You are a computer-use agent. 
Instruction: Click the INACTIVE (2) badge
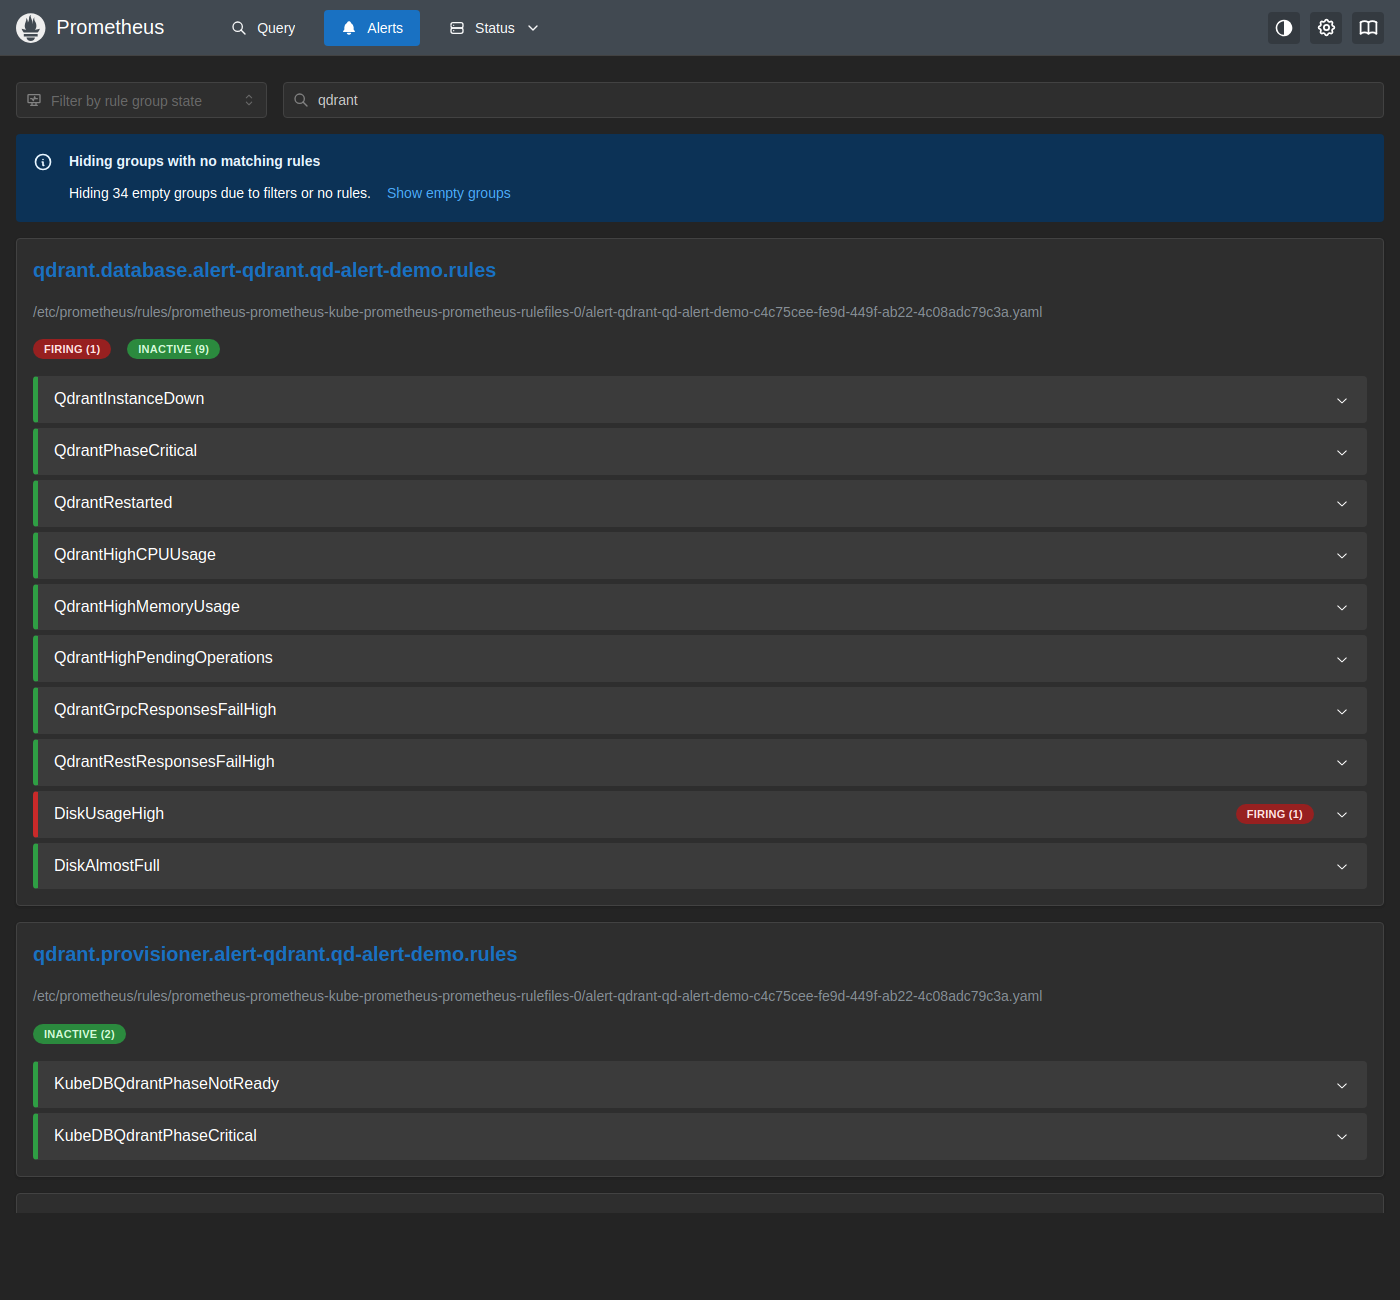[x=79, y=1034]
